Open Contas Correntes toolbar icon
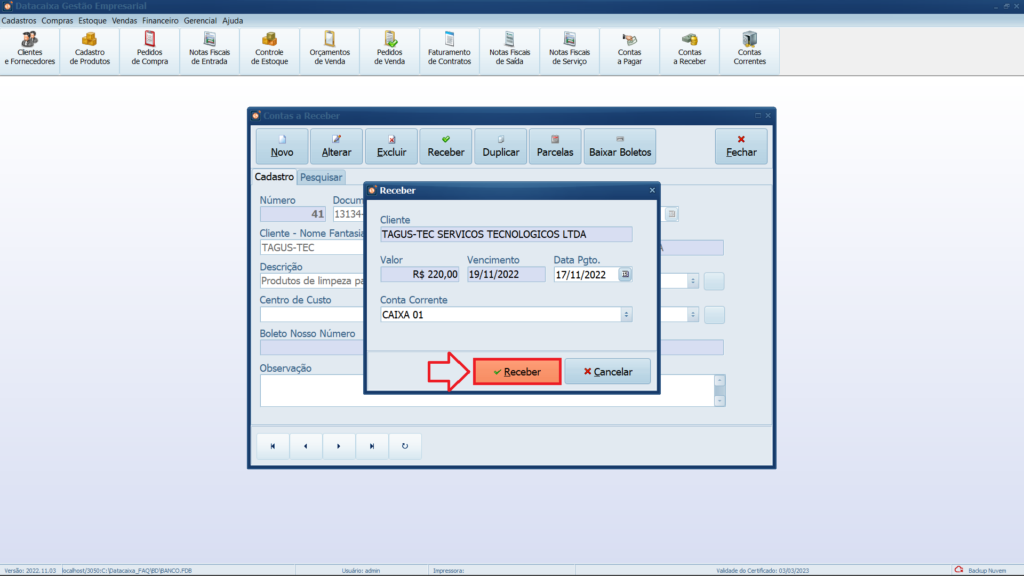The height and width of the screenshot is (576, 1024). pyautogui.click(x=750, y=49)
